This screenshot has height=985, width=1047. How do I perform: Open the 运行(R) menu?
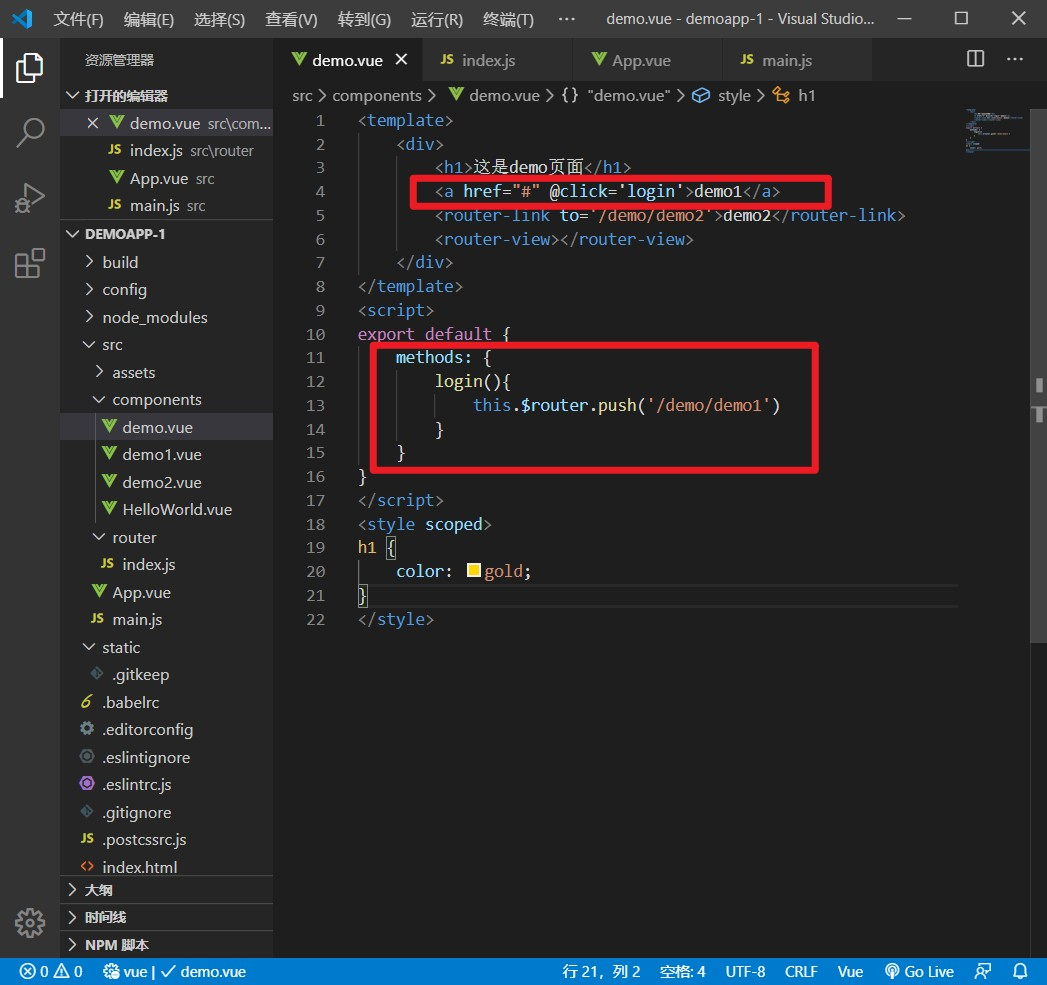437,19
